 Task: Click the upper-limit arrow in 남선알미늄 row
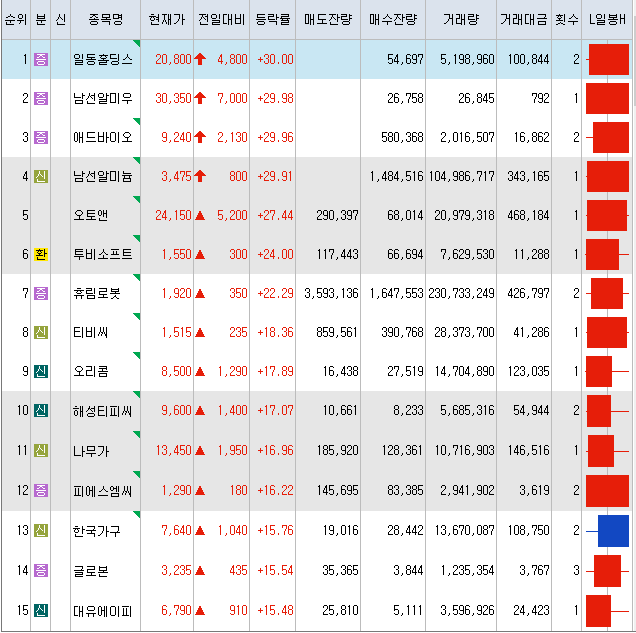pos(200,176)
